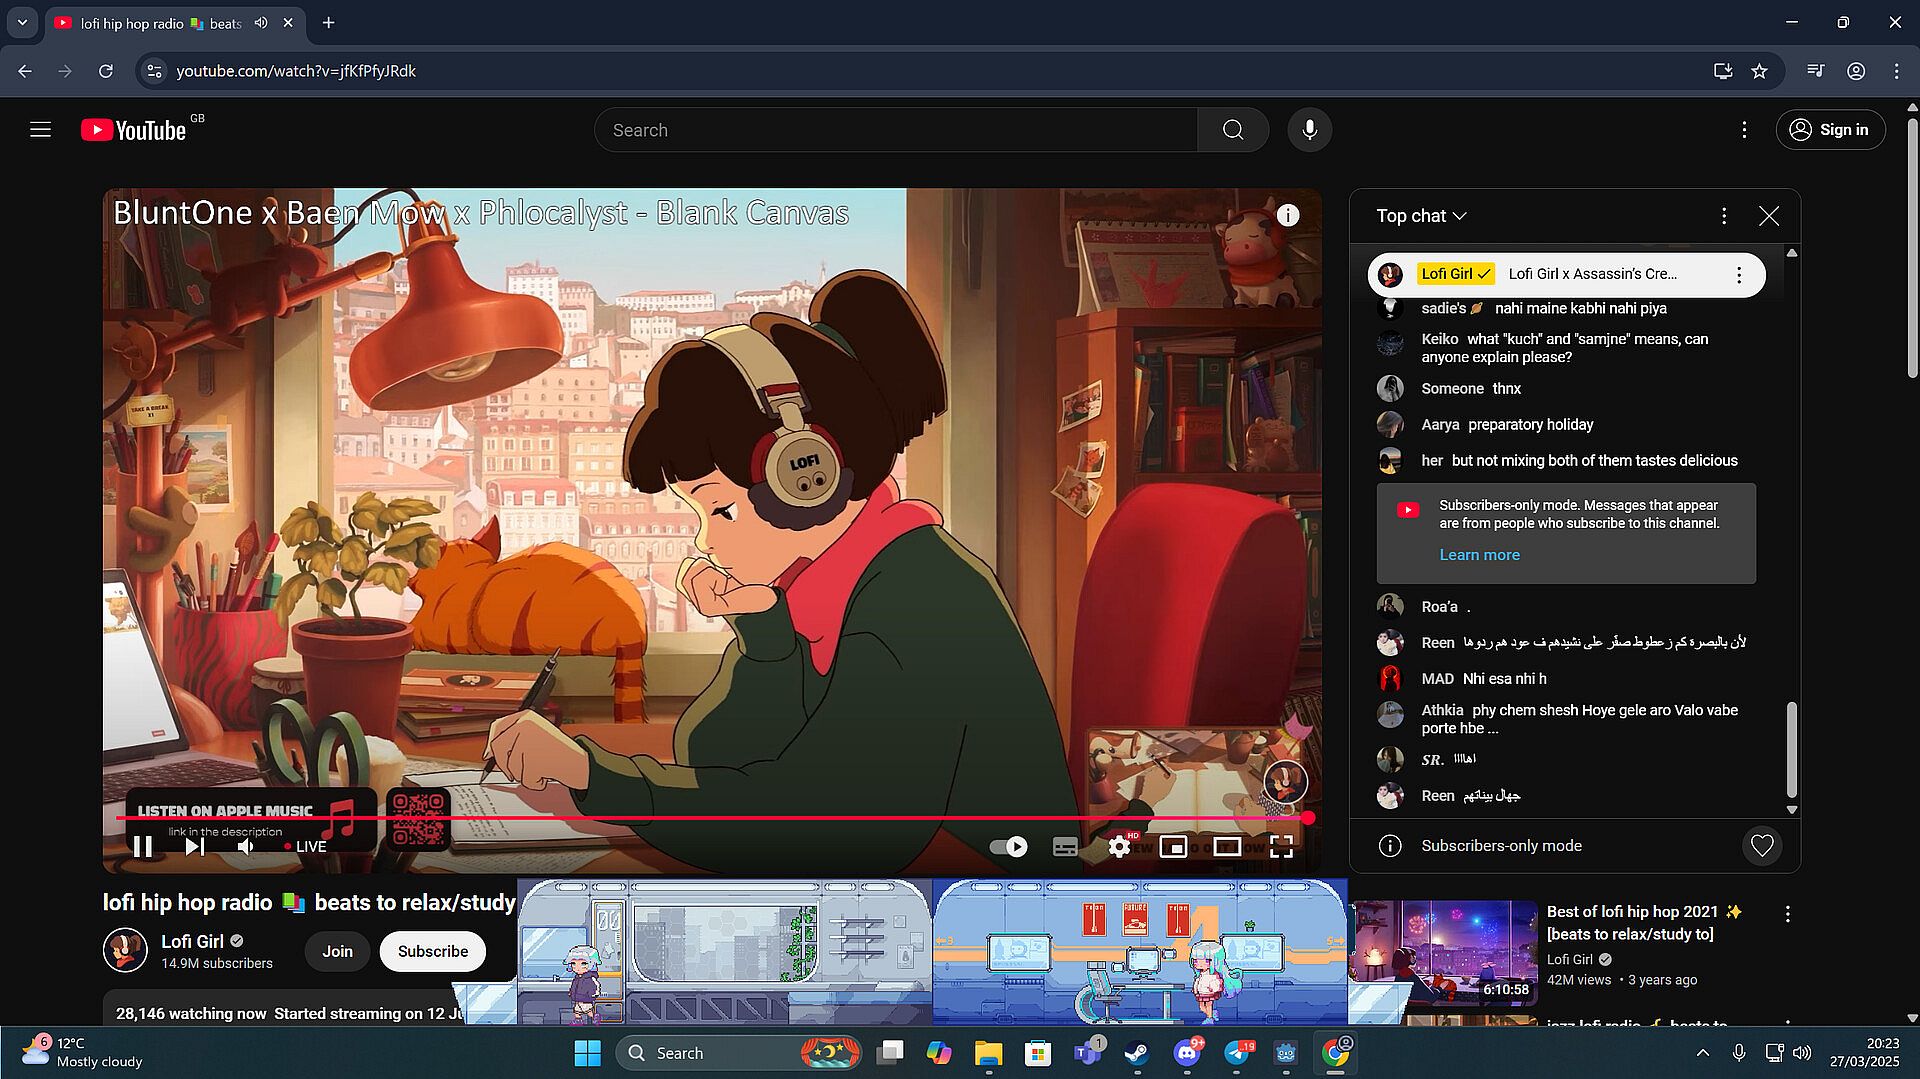Viewport: 1920px width, 1079px height.
Task: Mute the video player volume icon
Action: click(246, 847)
